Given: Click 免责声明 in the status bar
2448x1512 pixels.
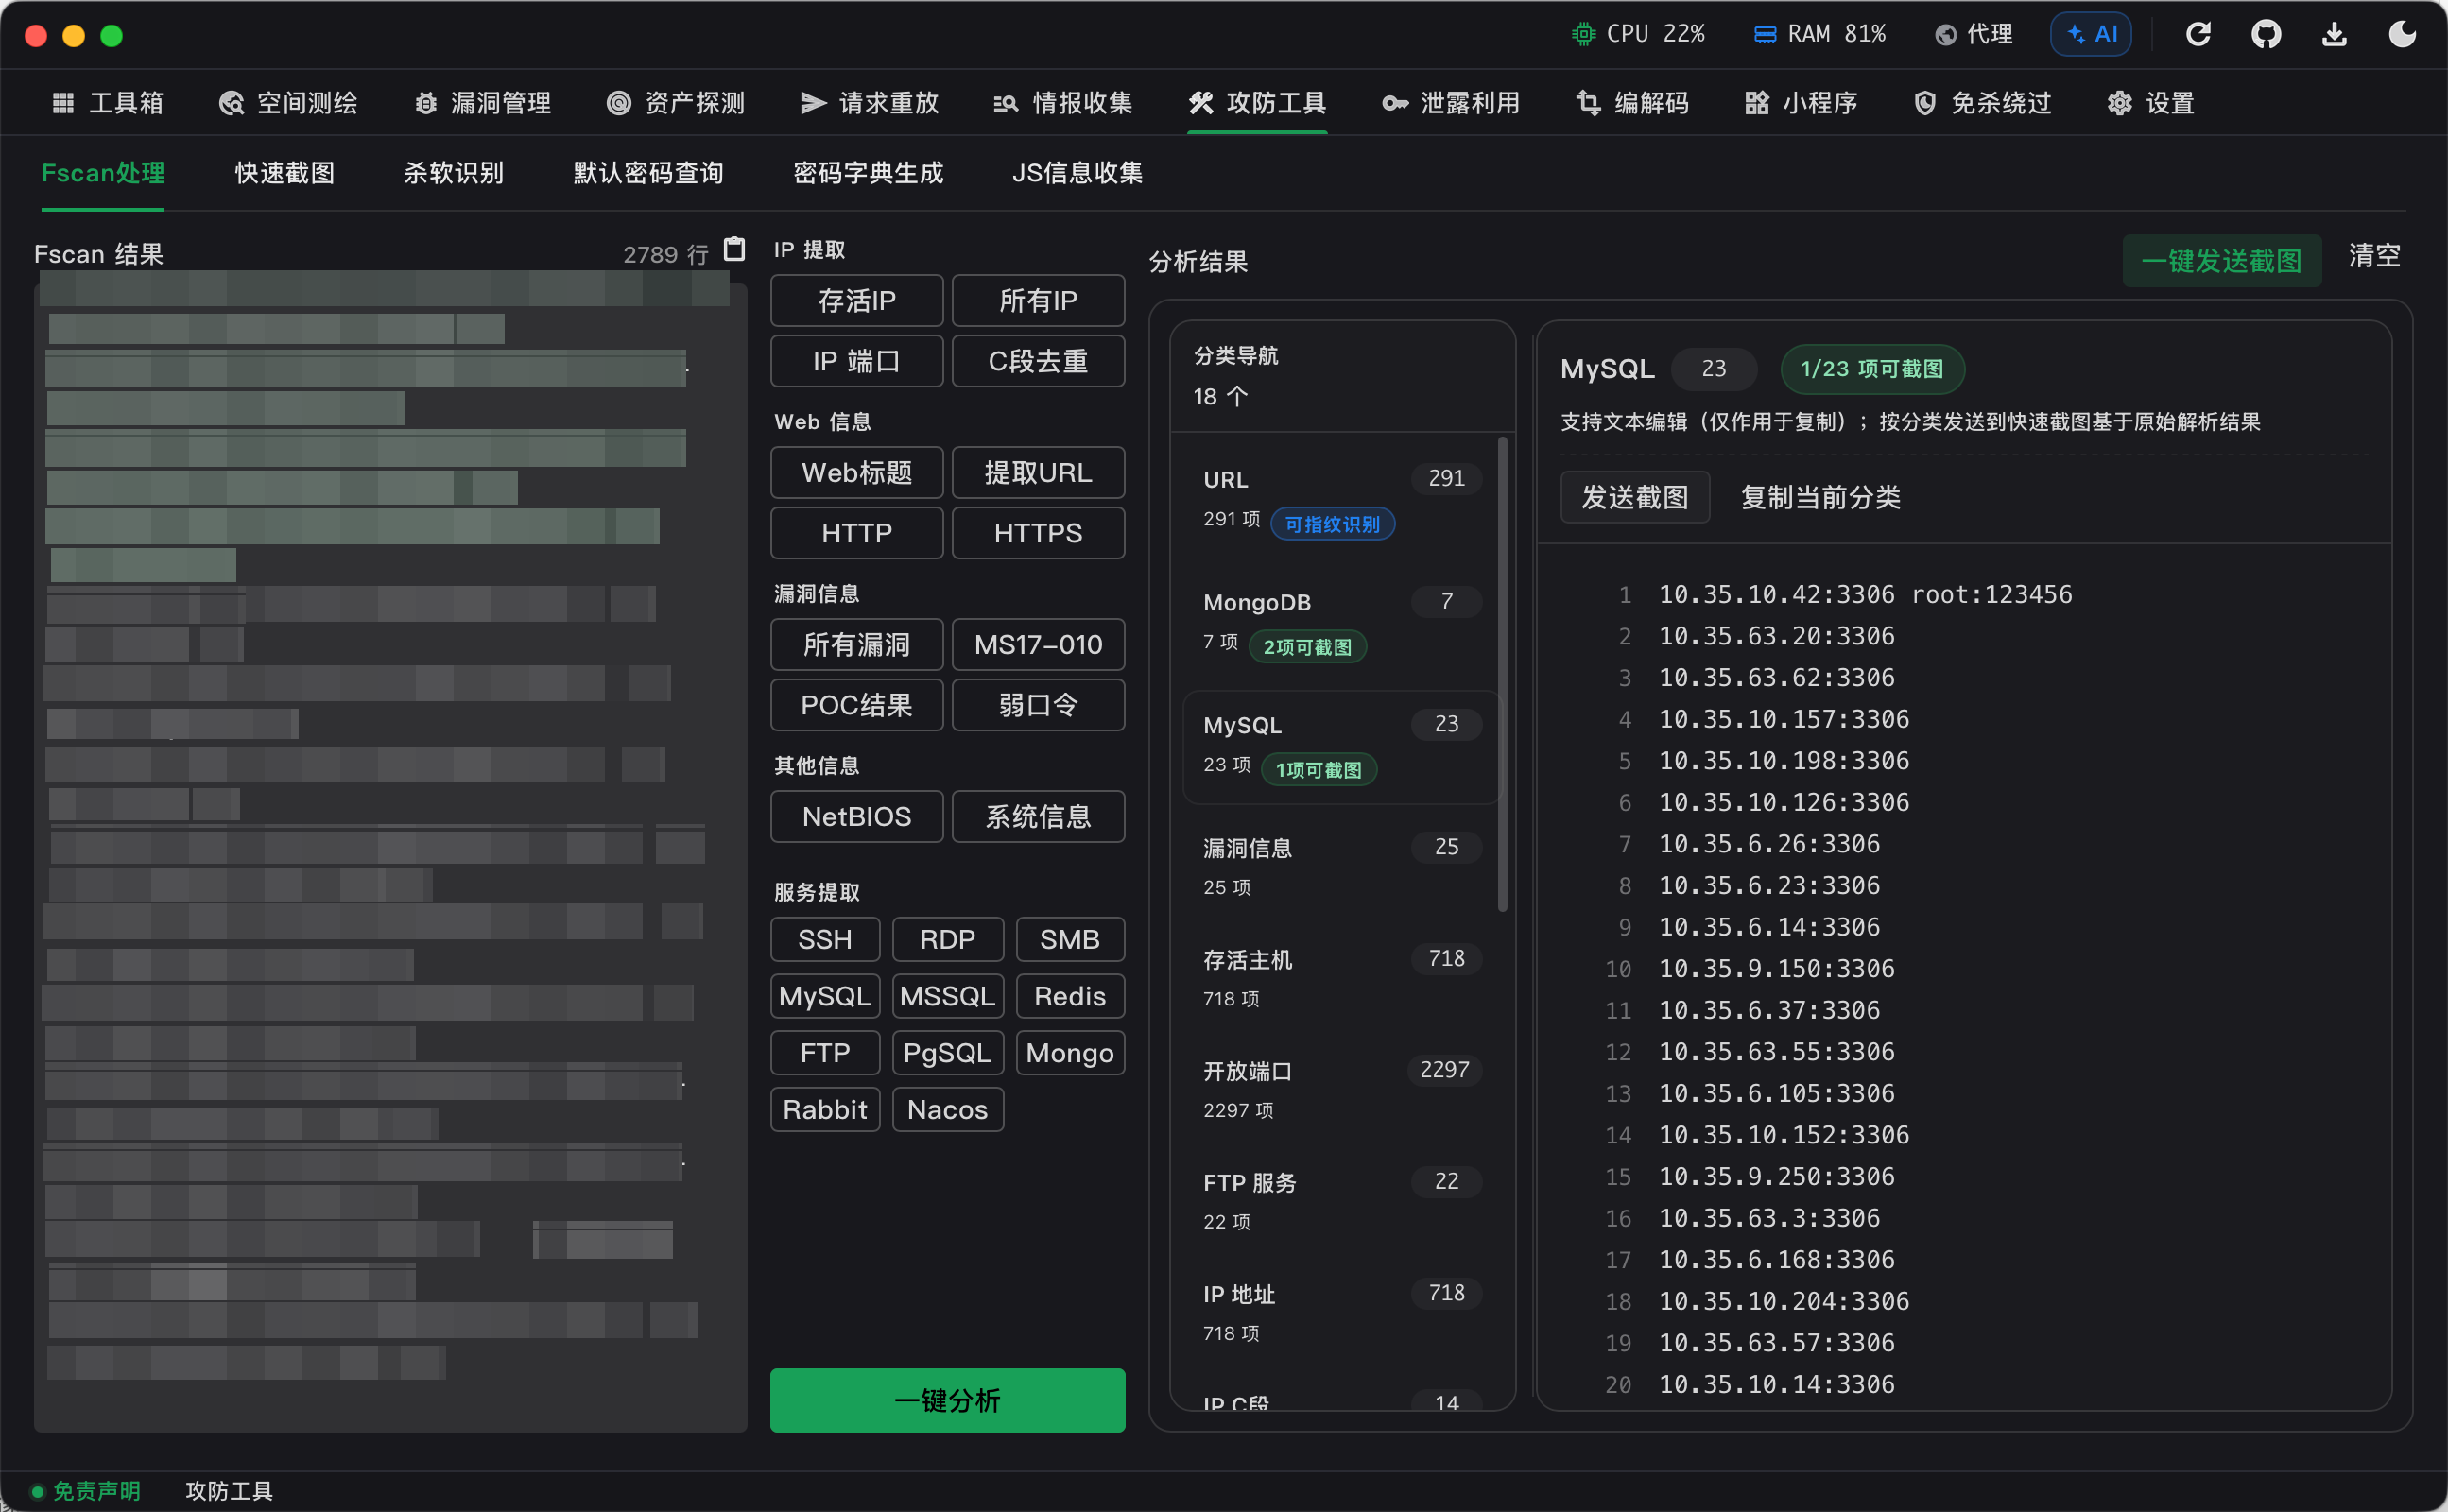Looking at the screenshot, I should [x=96, y=1491].
